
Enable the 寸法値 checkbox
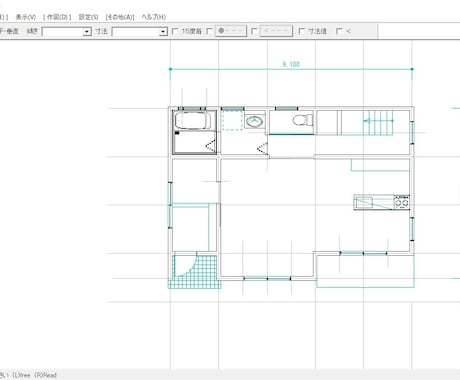click(x=302, y=31)
